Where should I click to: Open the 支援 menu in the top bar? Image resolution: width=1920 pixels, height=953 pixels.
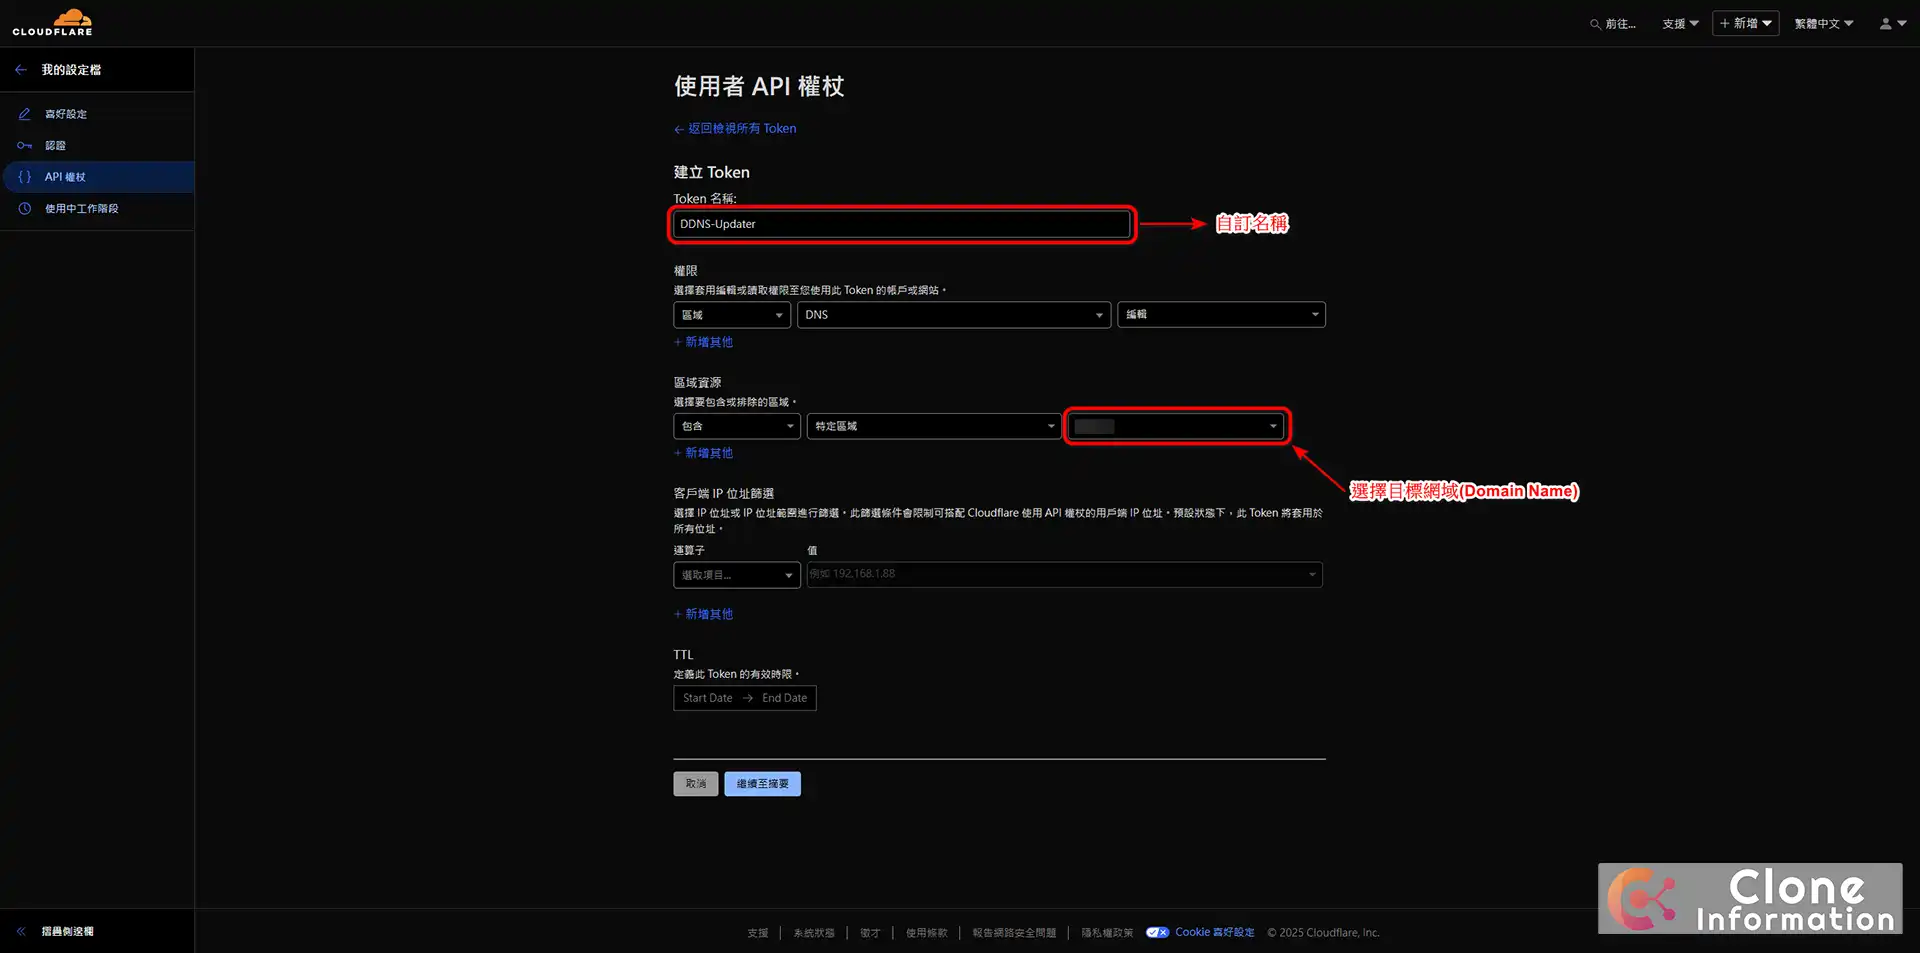[x=1679, y=23]
